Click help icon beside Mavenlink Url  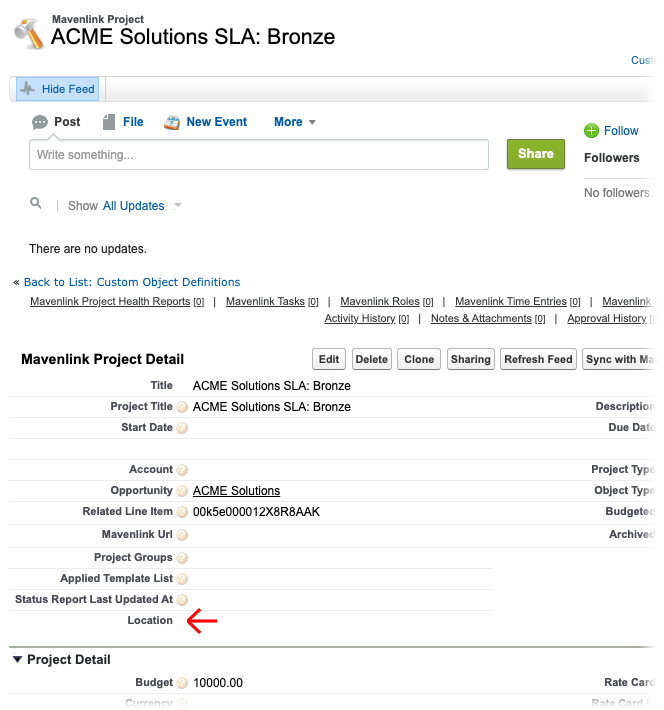coord(182,535)
